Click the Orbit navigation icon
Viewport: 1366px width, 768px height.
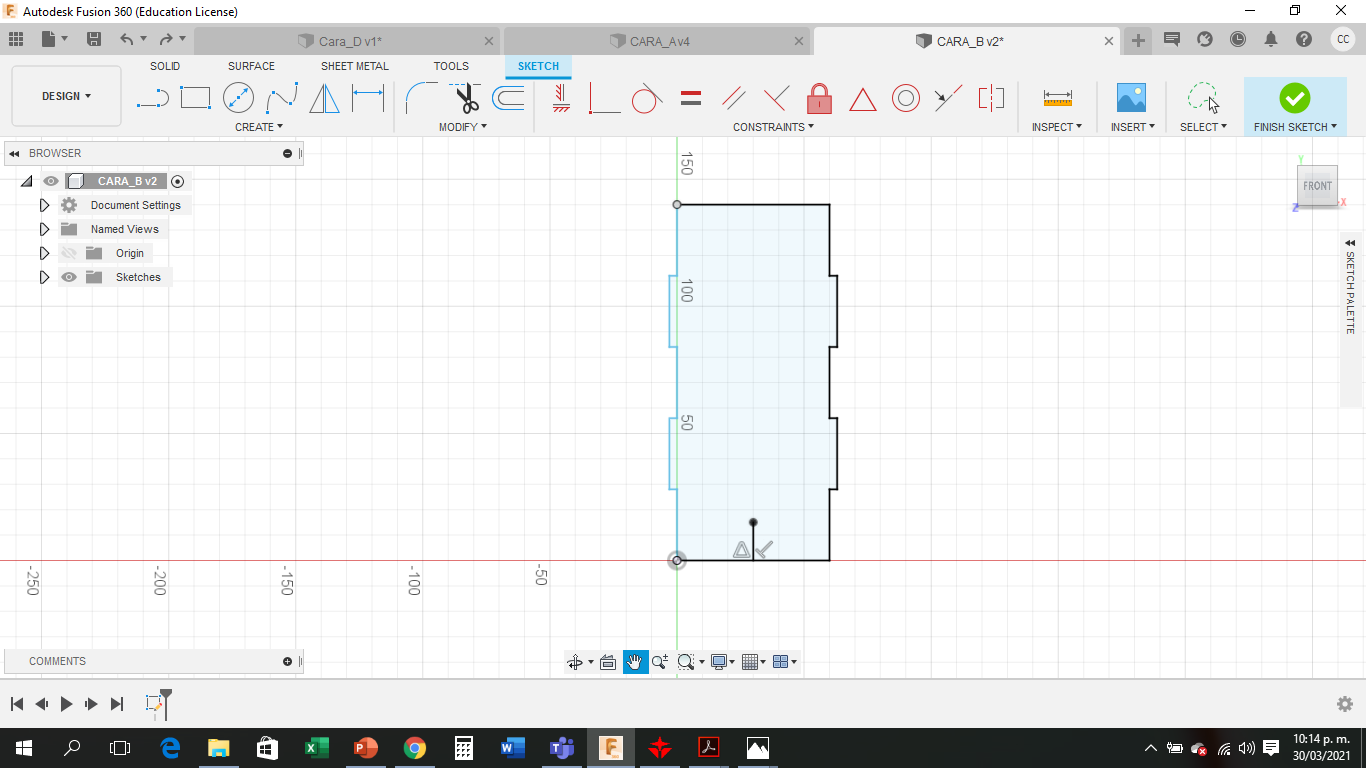pyautogui.click(x=575, y=662)
